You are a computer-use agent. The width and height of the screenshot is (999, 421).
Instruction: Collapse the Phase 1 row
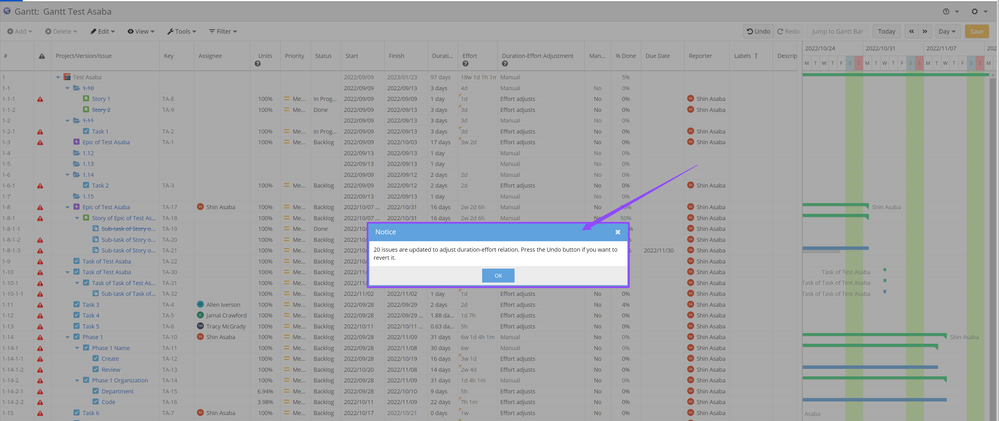tap(68, 337)
